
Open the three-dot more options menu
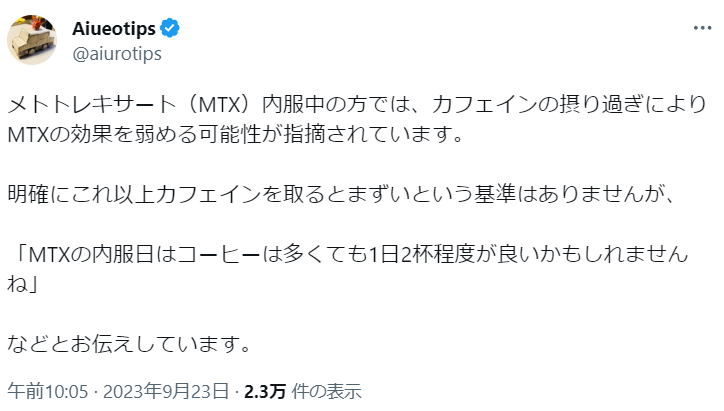[694, 29]
